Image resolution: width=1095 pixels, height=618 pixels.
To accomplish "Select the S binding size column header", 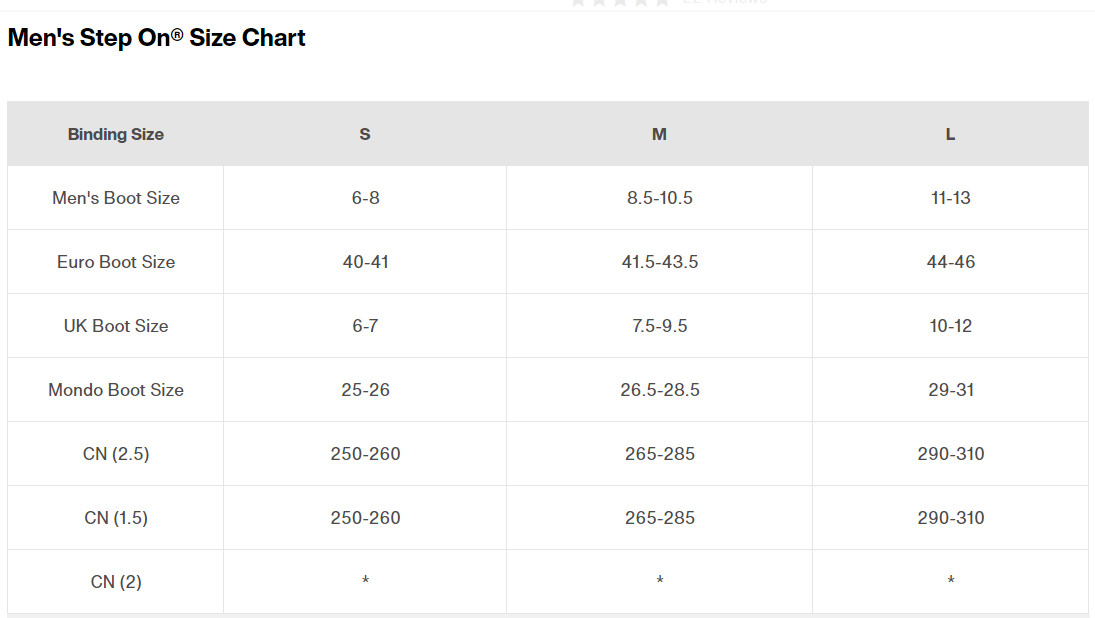I will tap(365, 134).
